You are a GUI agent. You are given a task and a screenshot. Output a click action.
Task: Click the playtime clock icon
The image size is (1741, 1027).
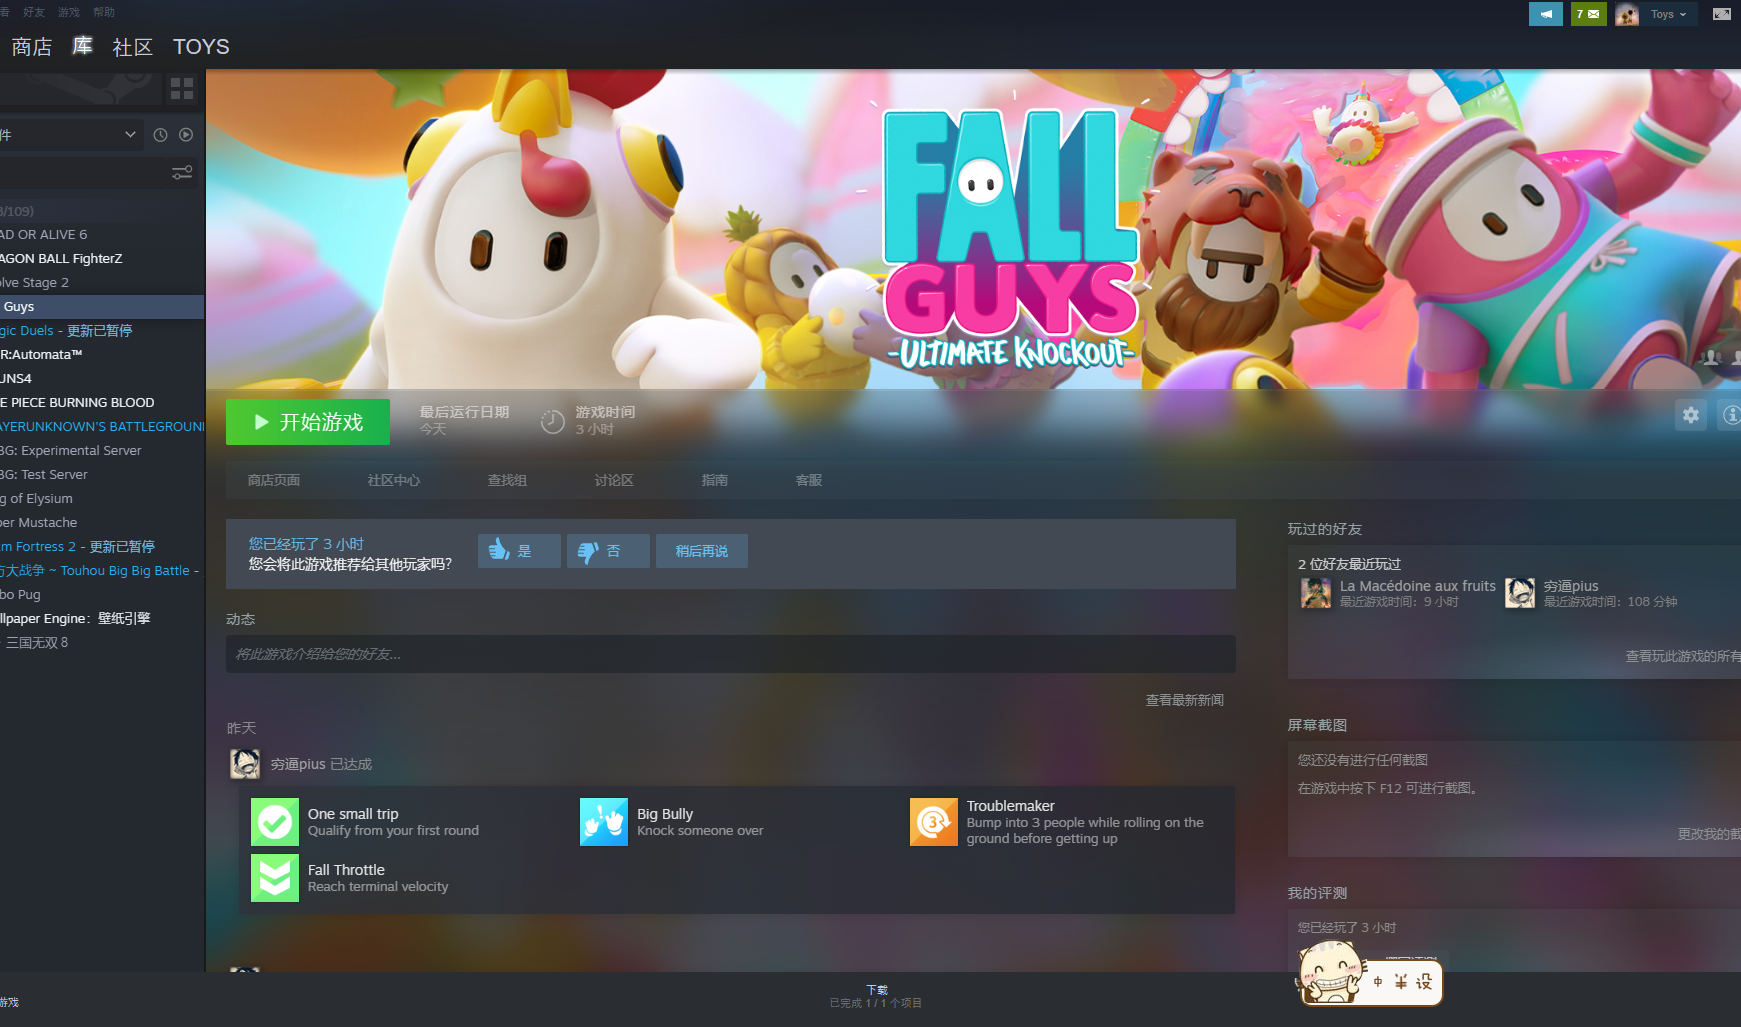(x=553, y=422)
